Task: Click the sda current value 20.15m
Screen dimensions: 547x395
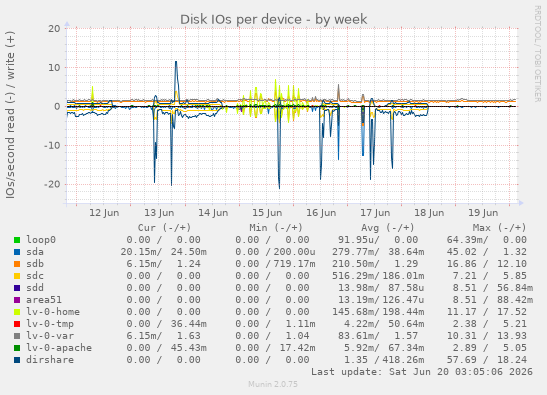Action: (x=141, y=252)
